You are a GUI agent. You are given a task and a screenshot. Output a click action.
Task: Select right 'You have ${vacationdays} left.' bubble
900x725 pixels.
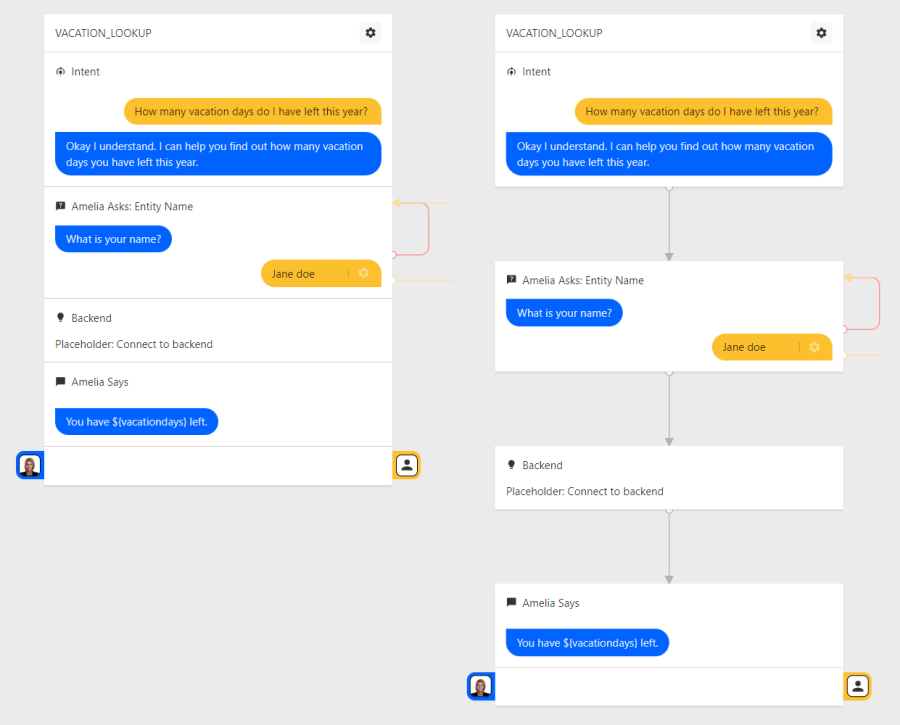587,642
